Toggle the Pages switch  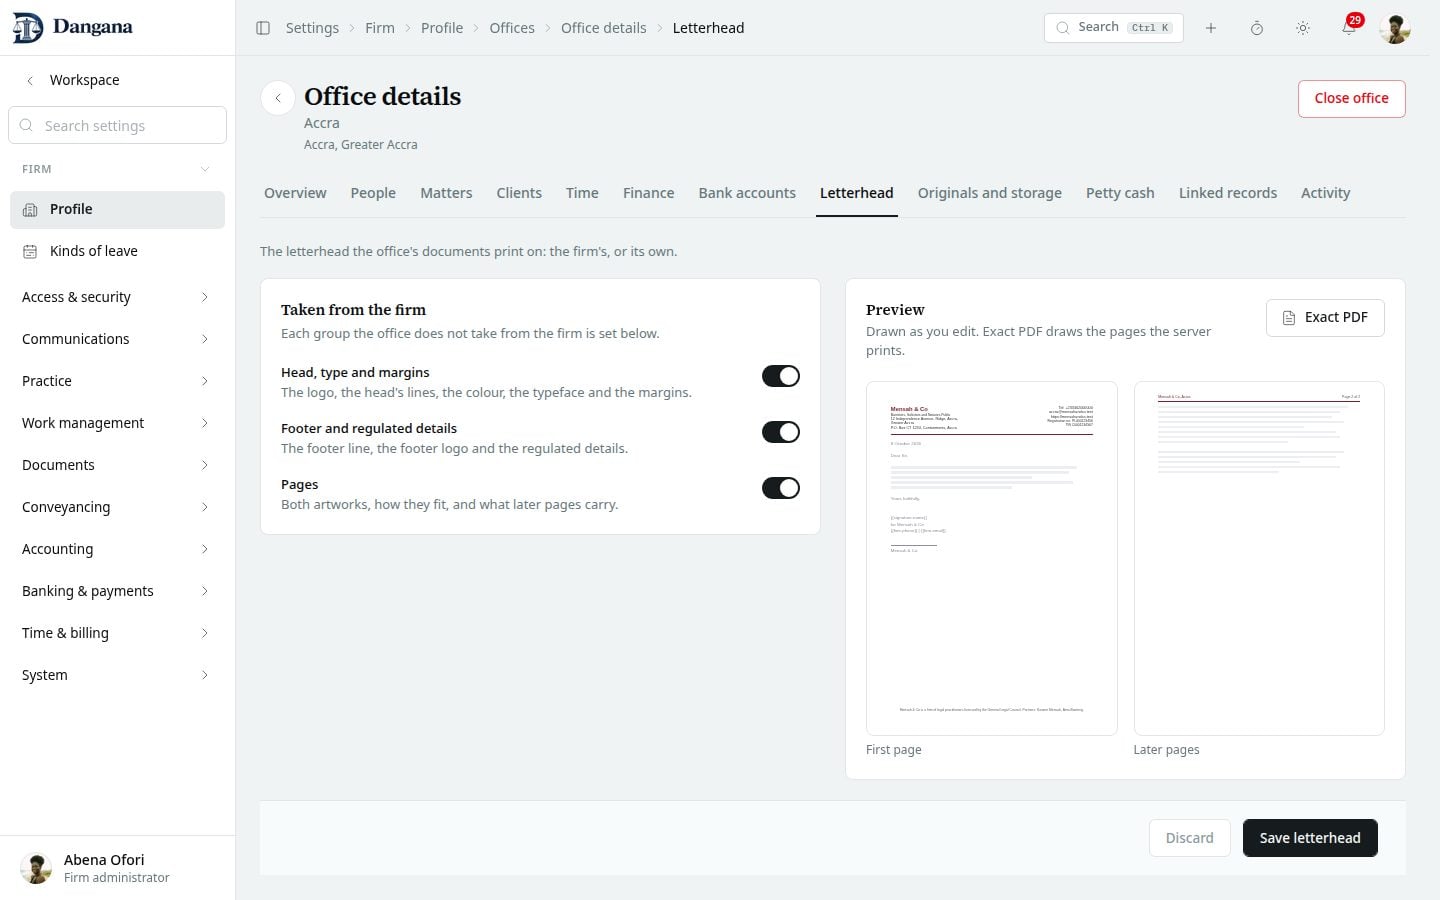click(x=781, y=488)
